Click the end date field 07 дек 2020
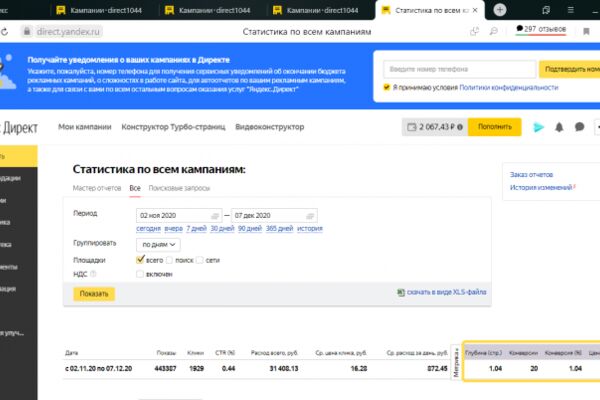Viewport: 600px width, 400px height. (274, 216)
